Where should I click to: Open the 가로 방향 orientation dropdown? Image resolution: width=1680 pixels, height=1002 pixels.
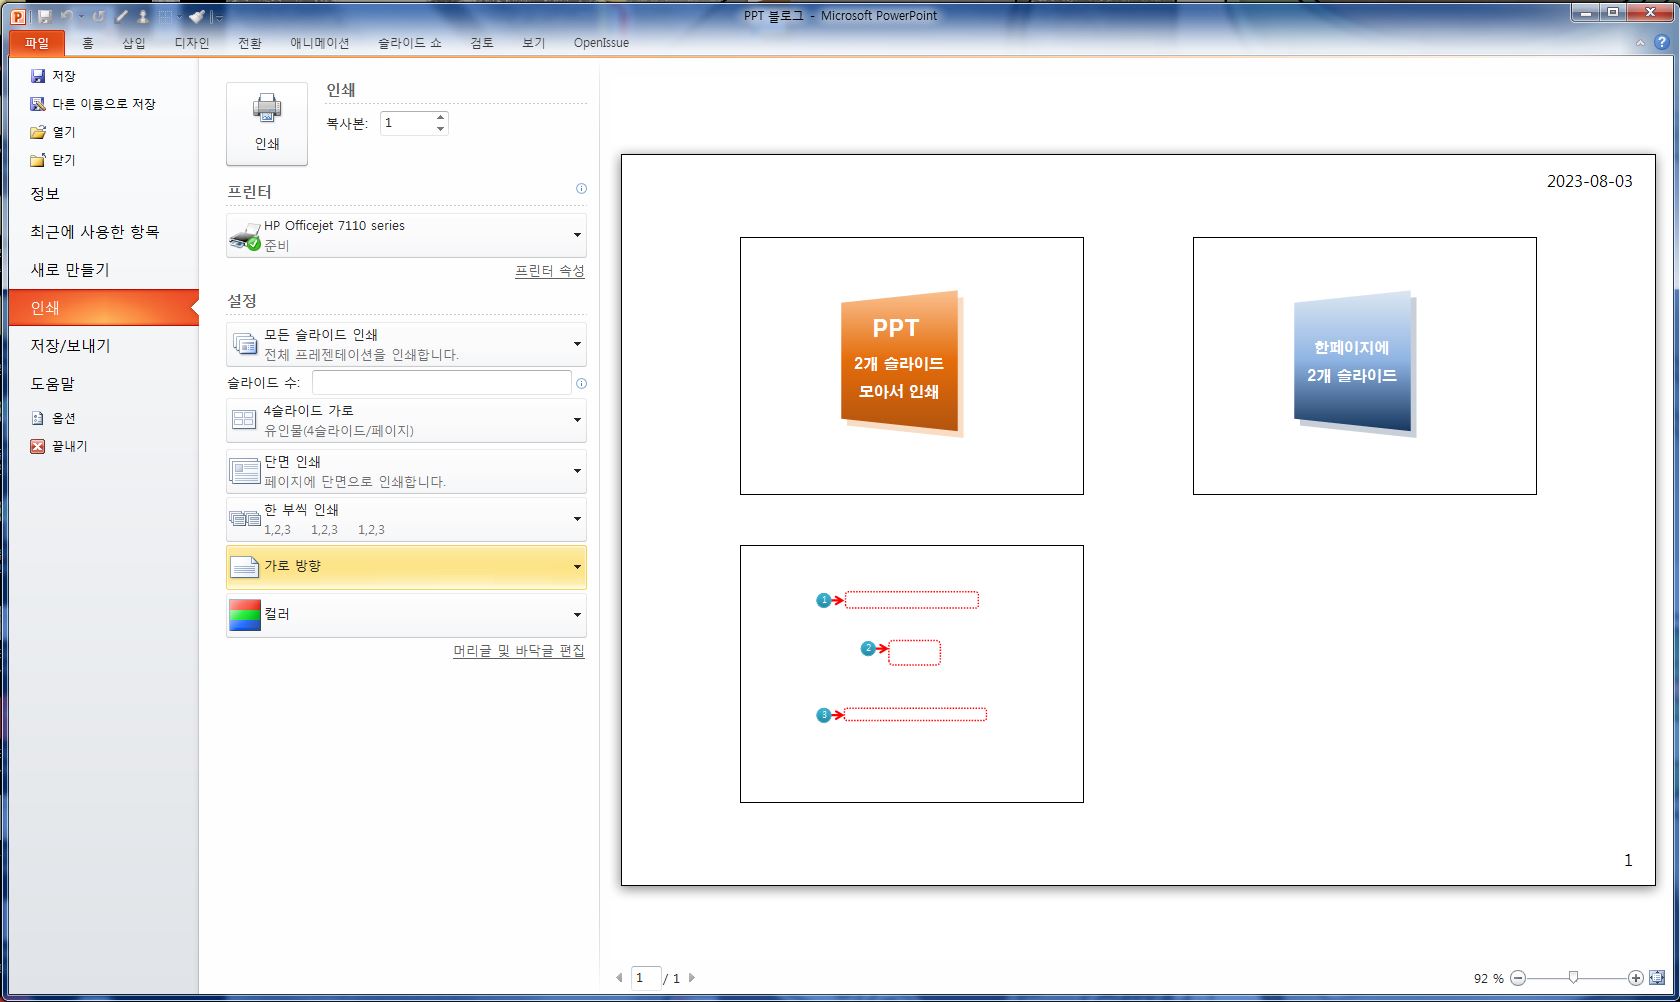pos(406,567)
